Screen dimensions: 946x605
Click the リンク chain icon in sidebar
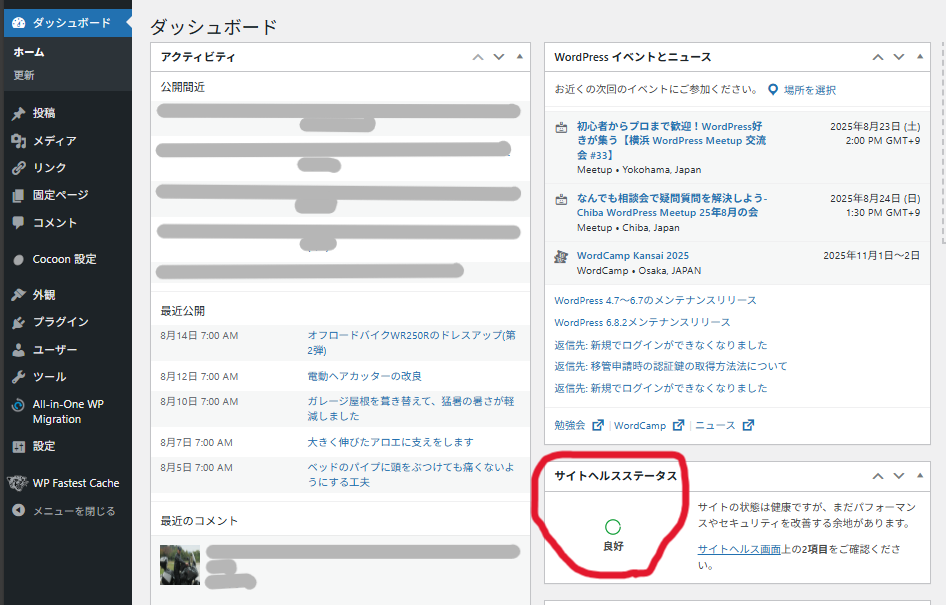pyautogui.click(x=18, y=168)
